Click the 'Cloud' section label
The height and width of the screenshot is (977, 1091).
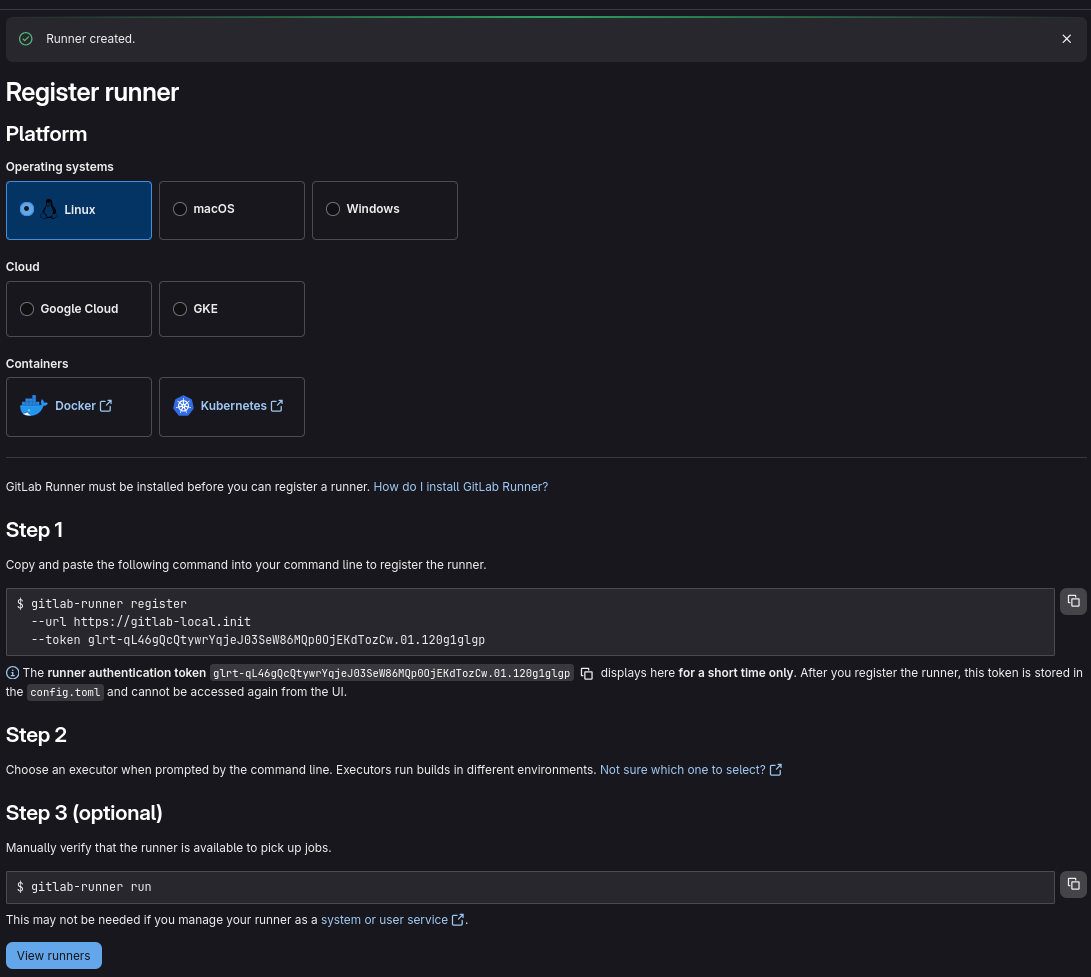pos(23,267)
